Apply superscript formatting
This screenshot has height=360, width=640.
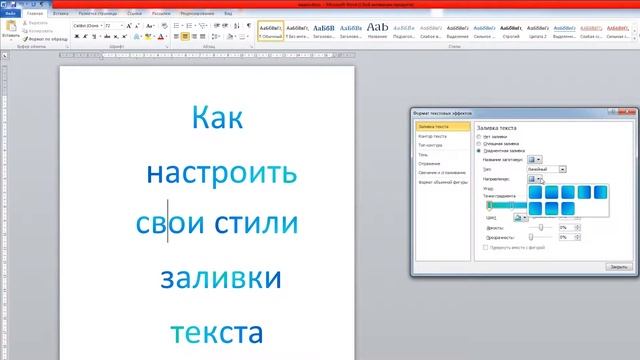(x=124, y=37)
